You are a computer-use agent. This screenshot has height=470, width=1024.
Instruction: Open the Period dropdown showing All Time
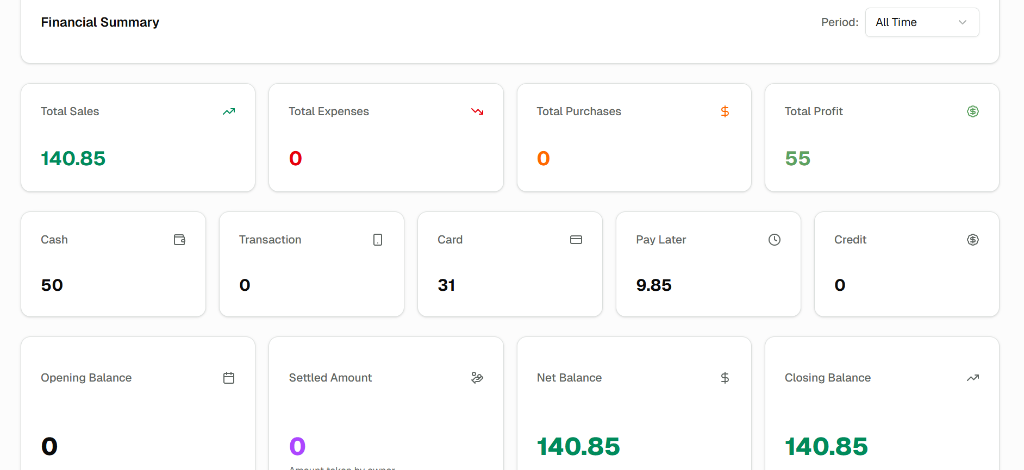921,22
